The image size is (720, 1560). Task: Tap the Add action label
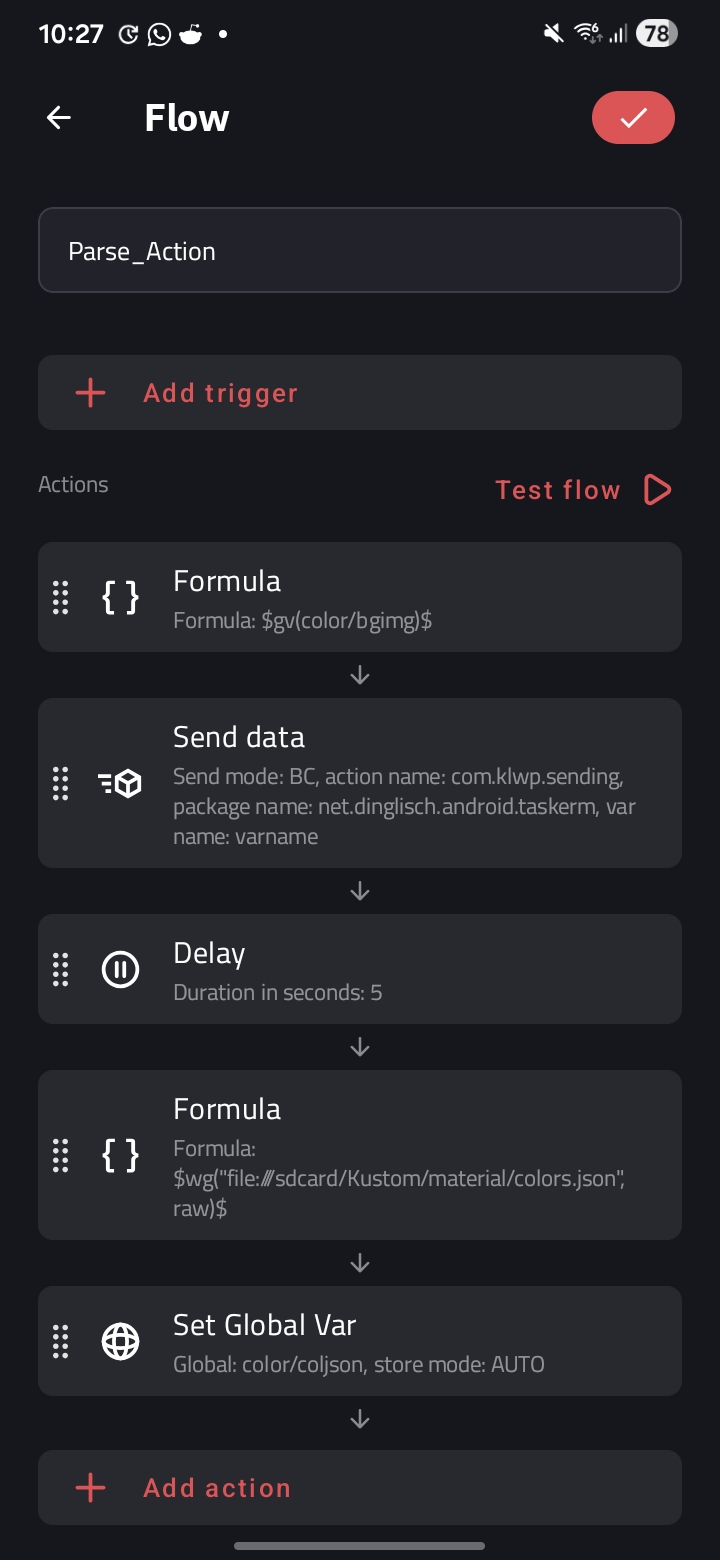[217, 1488]
